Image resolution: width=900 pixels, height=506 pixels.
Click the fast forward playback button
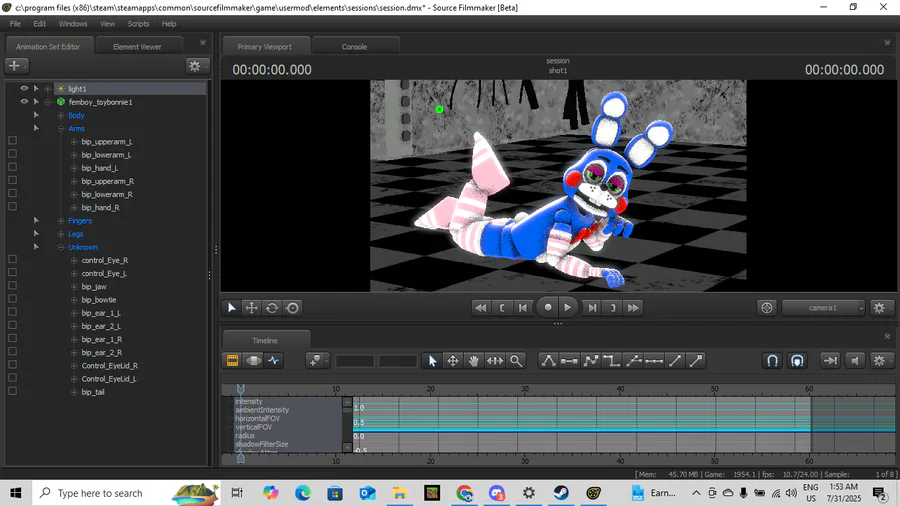pyautogui.click(x=633, y=308)
